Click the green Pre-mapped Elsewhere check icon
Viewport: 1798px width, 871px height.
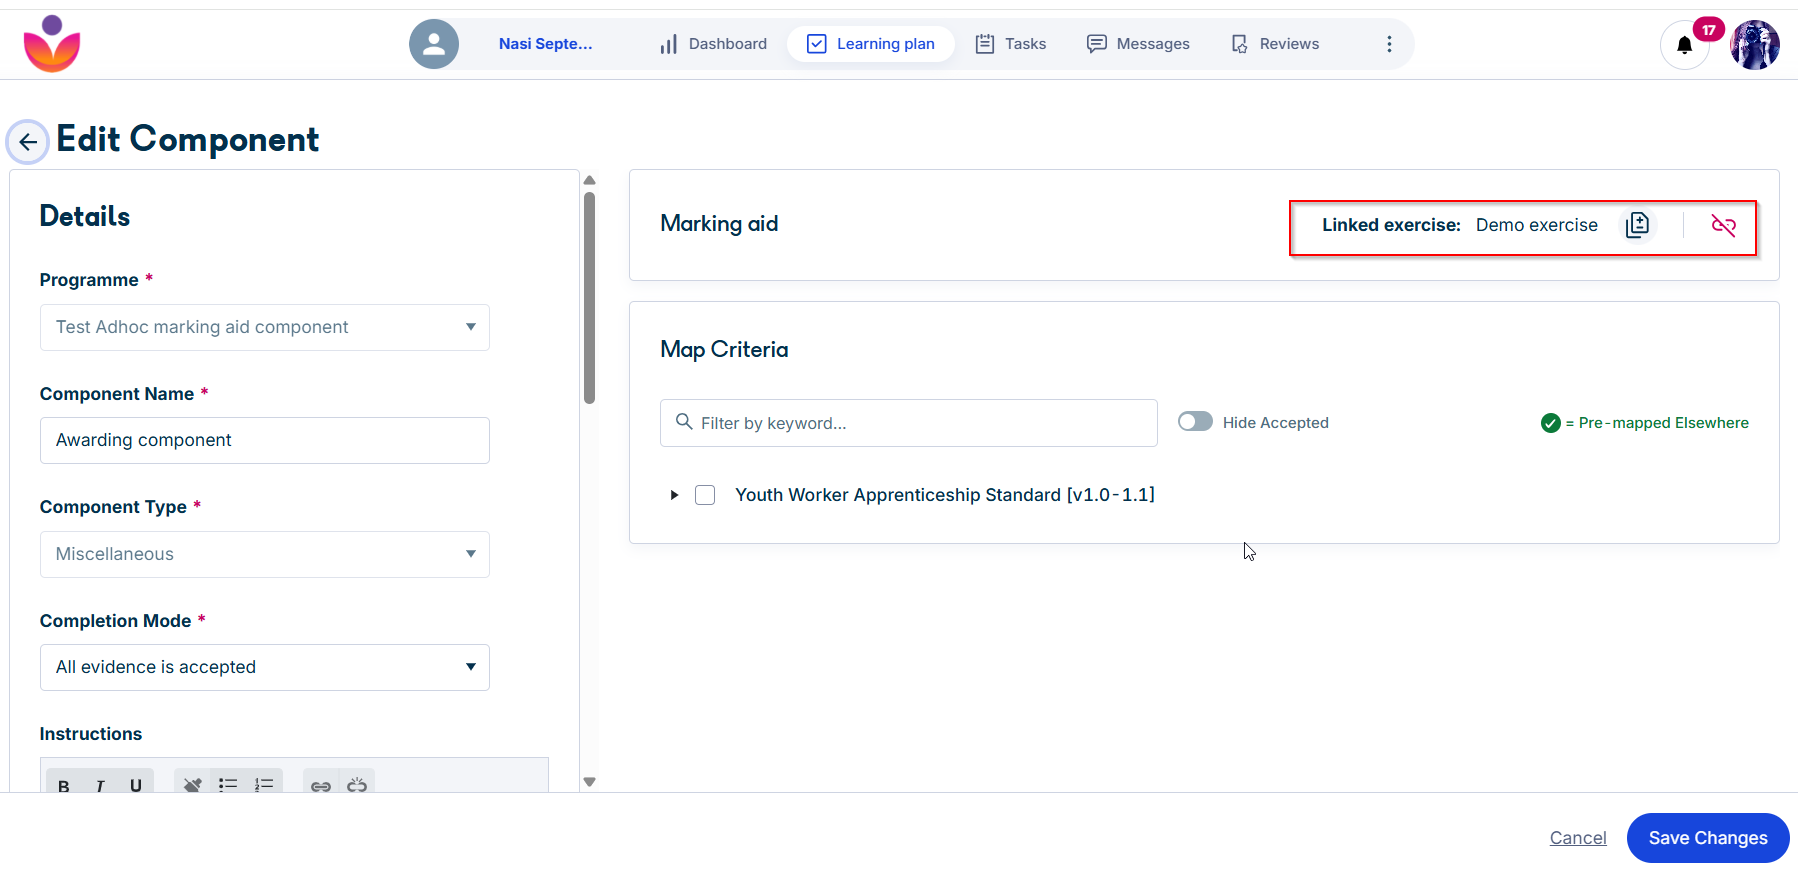[1551, 423]
